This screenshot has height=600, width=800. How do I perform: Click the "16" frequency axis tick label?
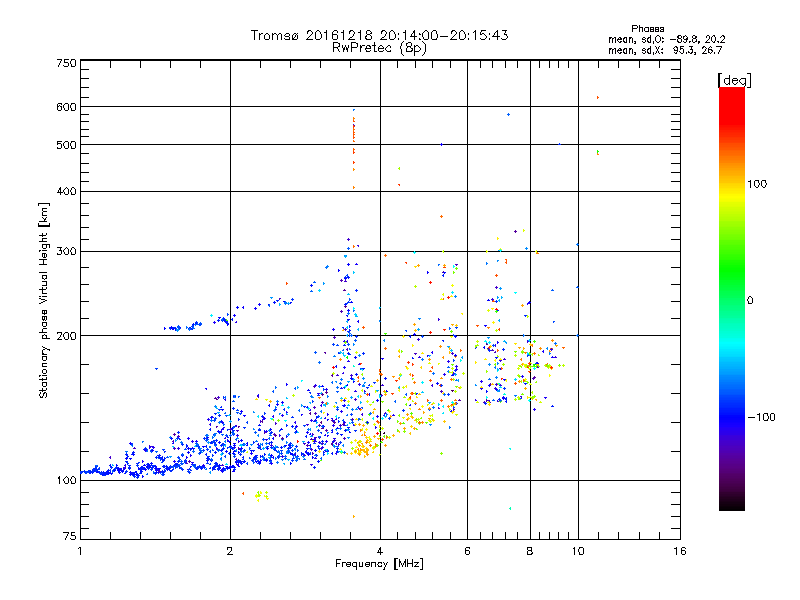(680, 551)
